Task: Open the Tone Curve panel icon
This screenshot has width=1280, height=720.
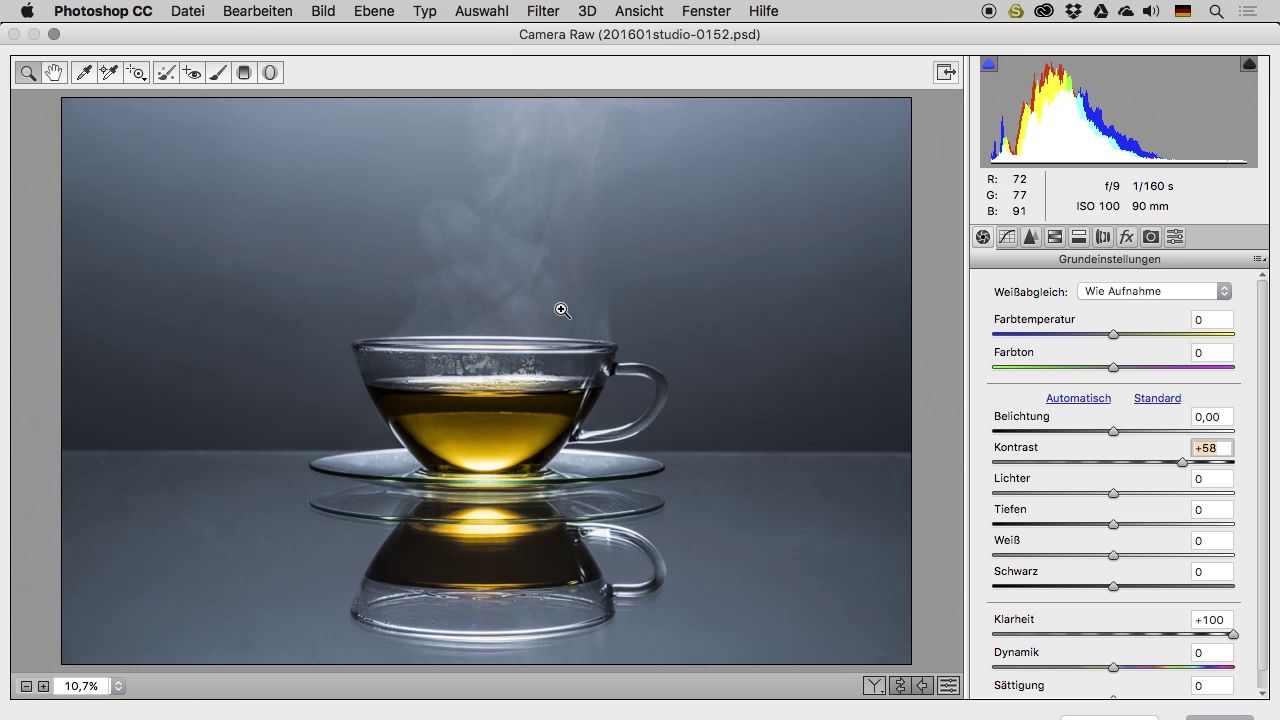Action: 1007,237
